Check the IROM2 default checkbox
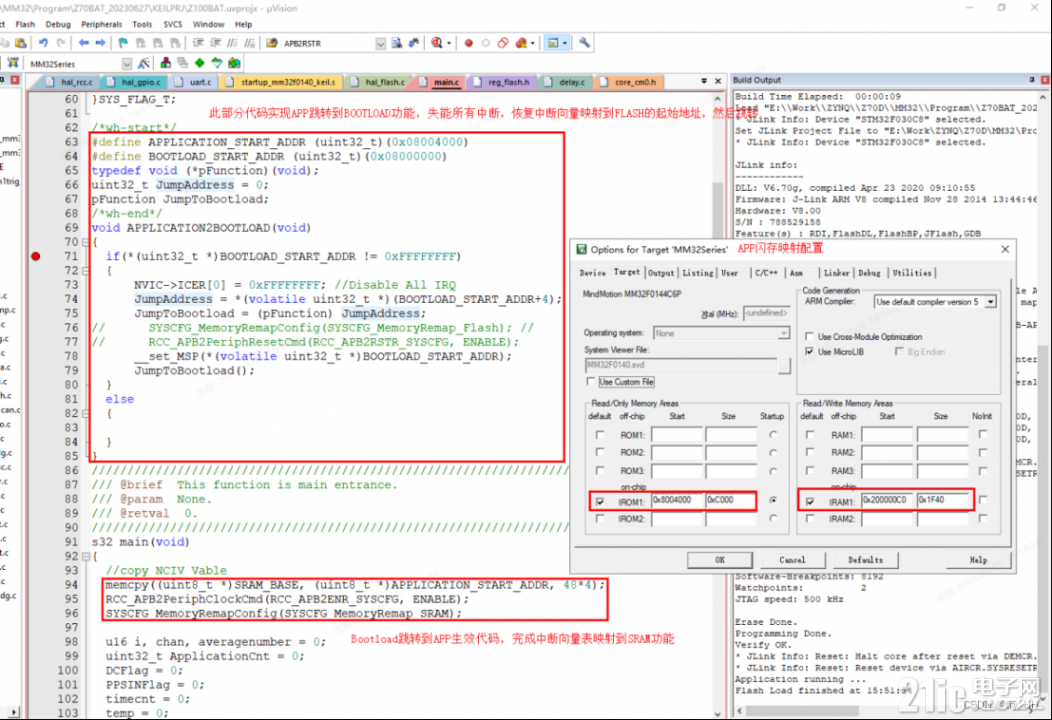 [x=600, y=519]
